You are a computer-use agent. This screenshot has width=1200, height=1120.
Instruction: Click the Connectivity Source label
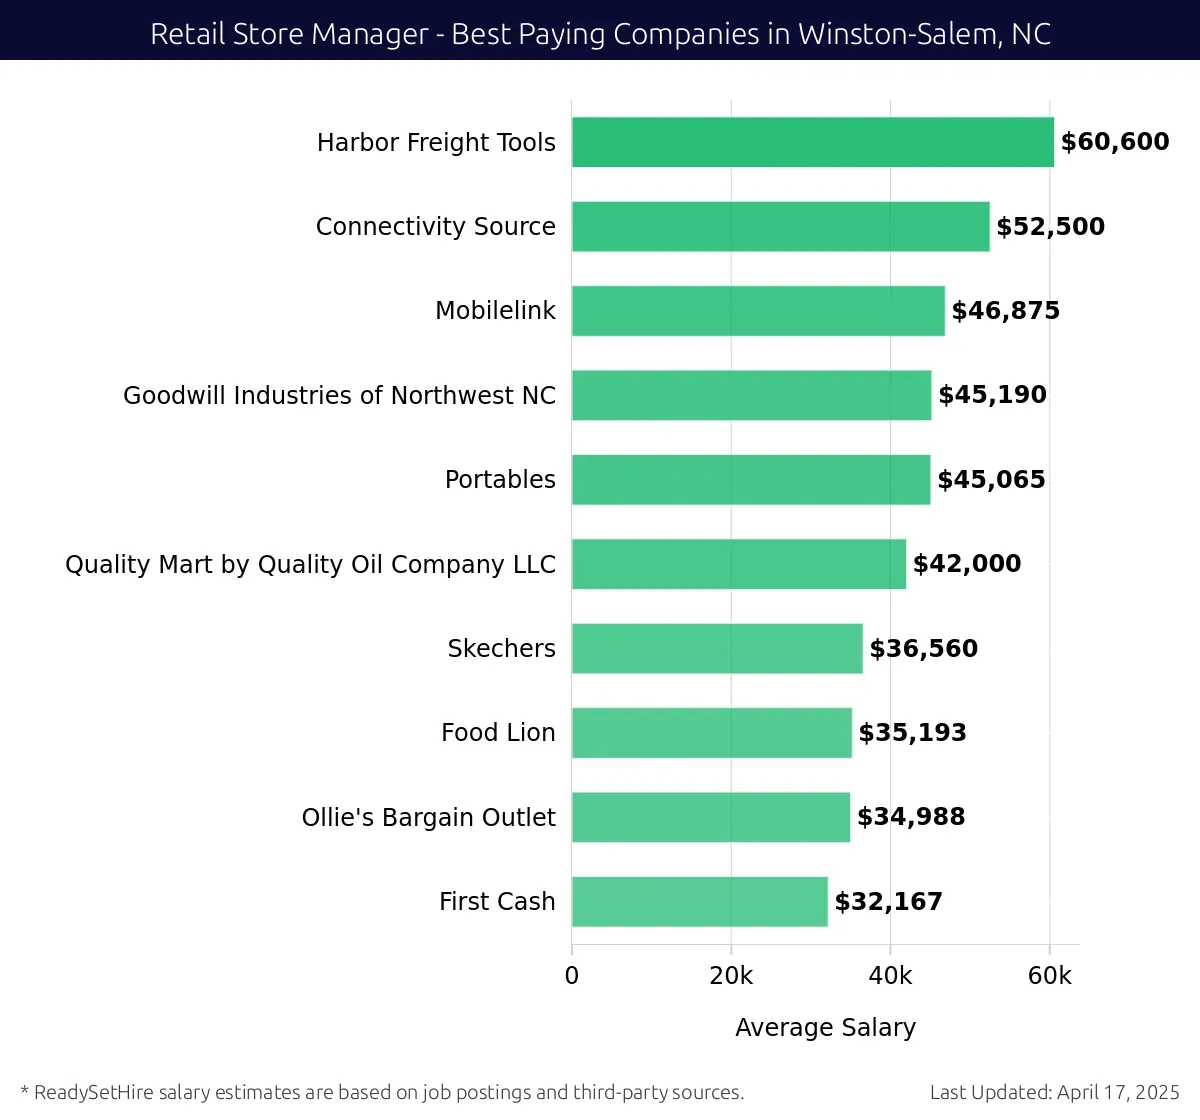[x=436, y=227]
